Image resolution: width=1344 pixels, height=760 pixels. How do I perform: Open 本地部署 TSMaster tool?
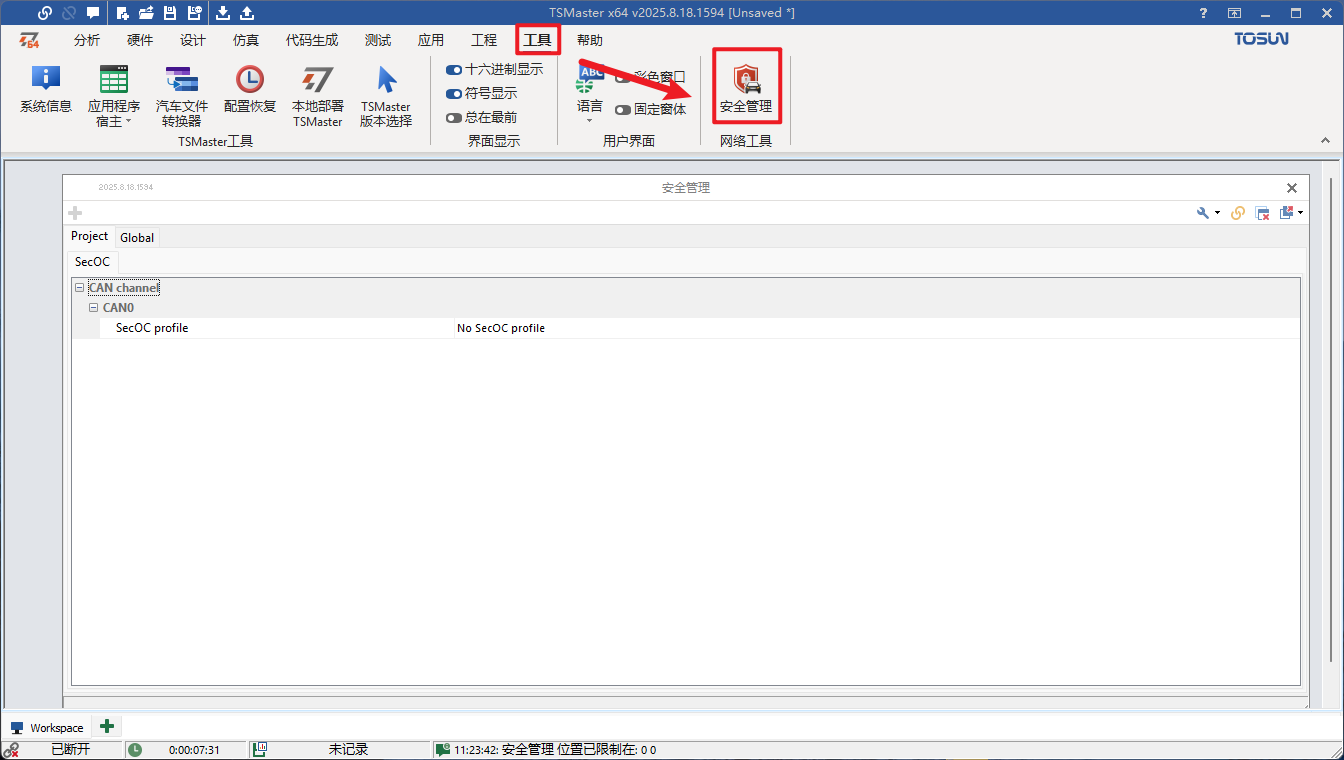click(x=318, y=96)
